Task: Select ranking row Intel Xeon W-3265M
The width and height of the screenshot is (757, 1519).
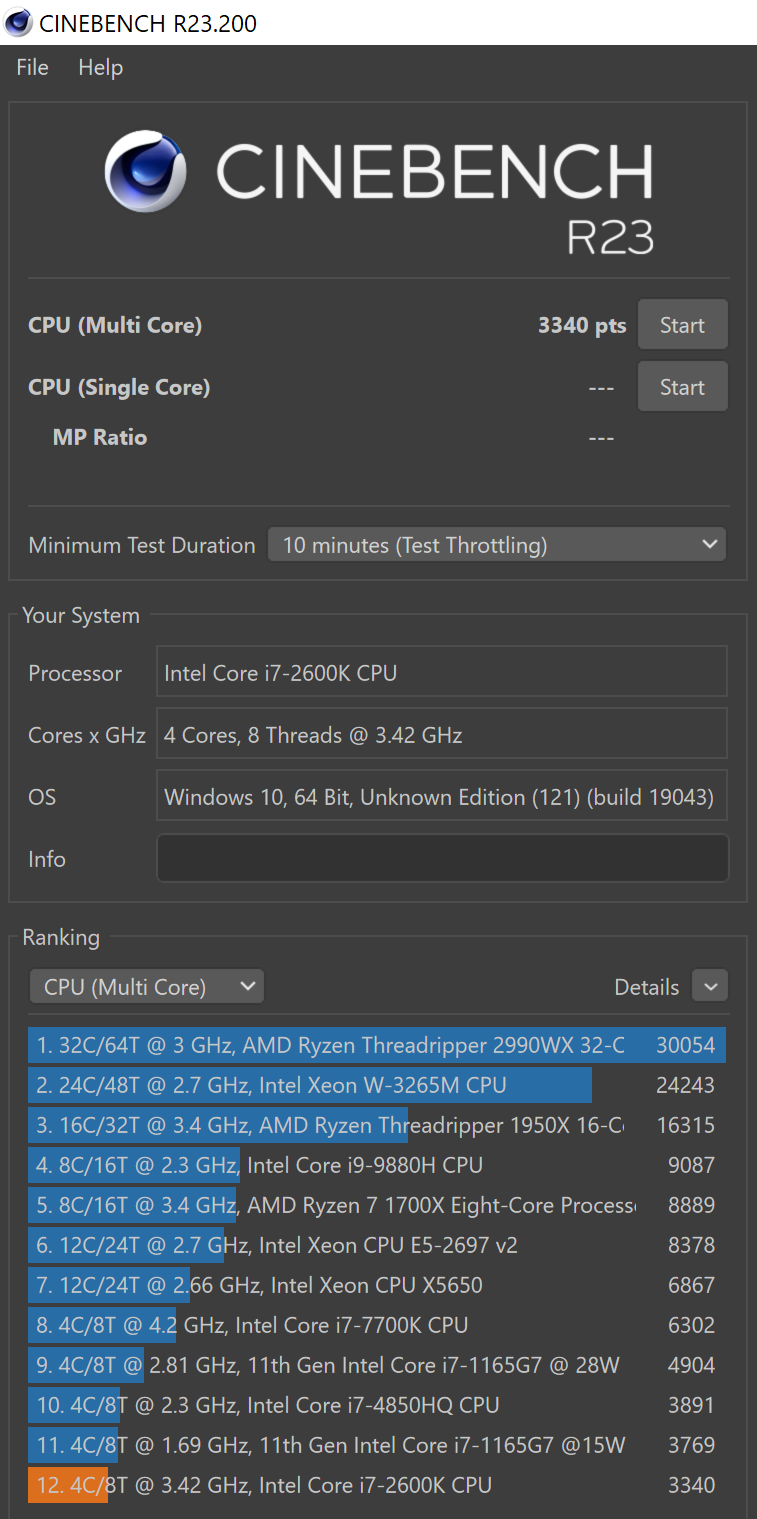Action: point(377,1085)
